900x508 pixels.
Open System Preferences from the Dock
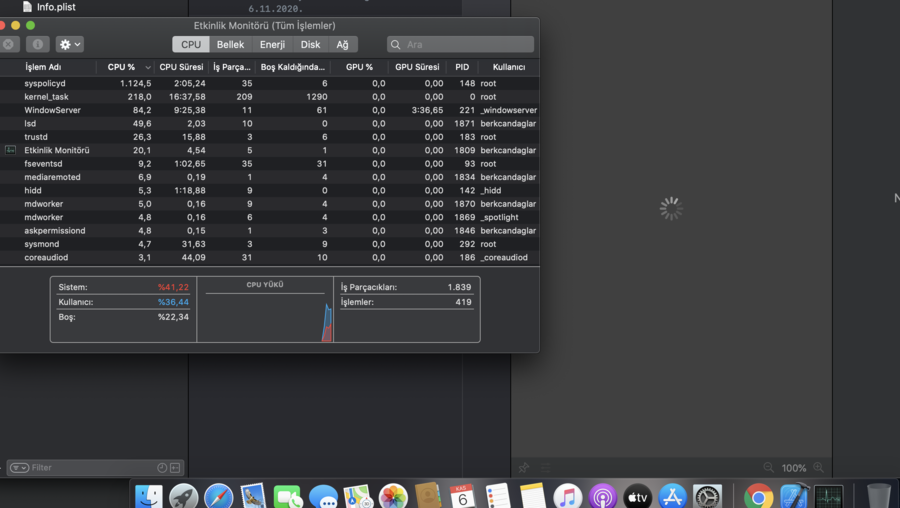click(x=707, y=496)
